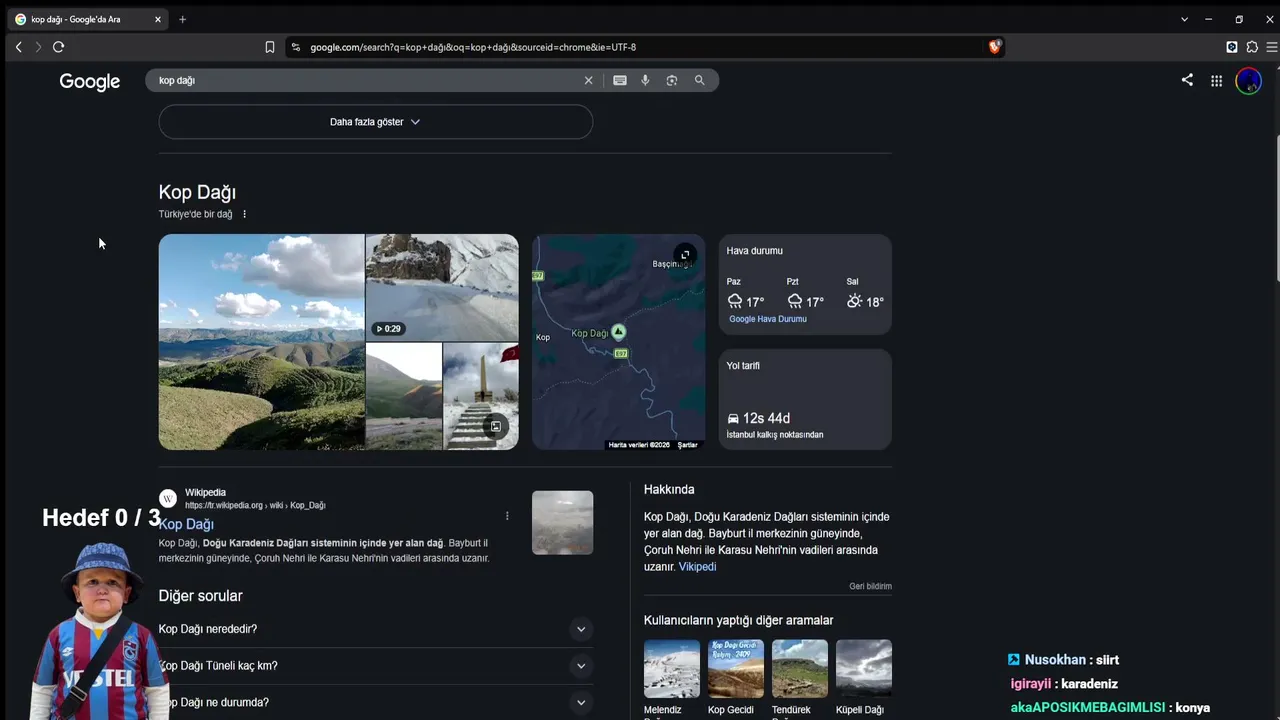Click the '12s 44d' driving time
The image size is (1280, 720).
coord(766,418)
